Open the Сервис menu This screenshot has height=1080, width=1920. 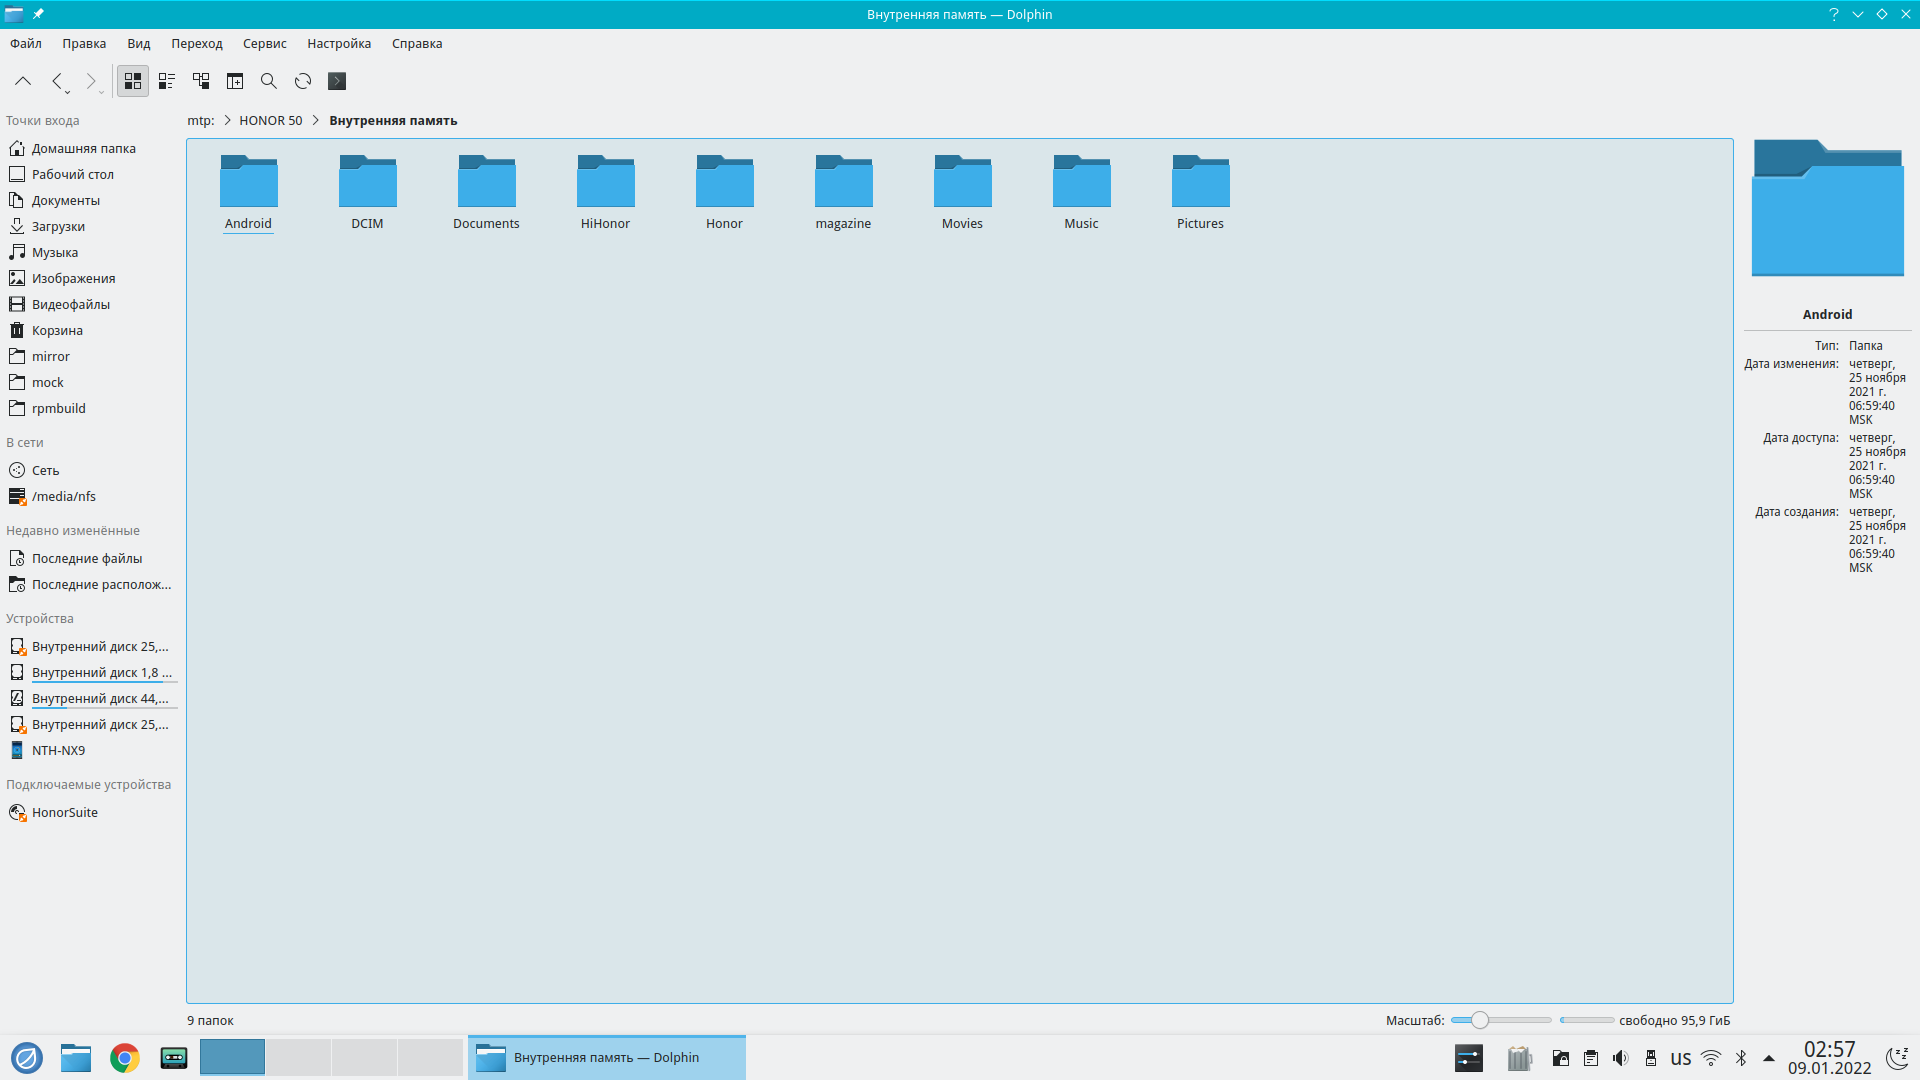point(264,43)
